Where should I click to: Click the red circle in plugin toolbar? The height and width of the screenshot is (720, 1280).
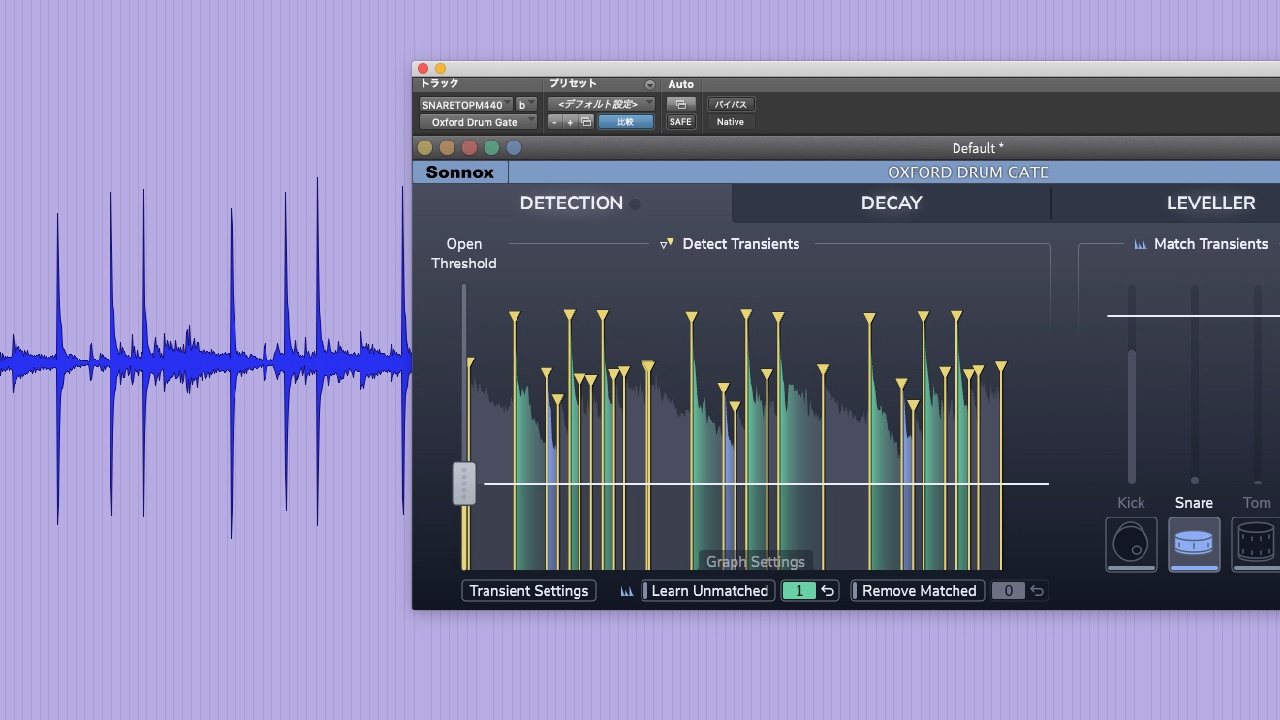[x=469, y=148]
